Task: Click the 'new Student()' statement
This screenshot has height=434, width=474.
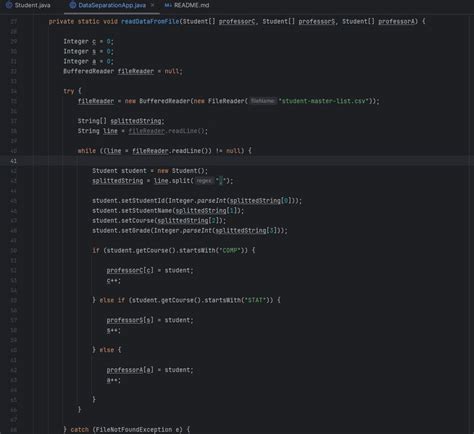Action: [150, 171]
